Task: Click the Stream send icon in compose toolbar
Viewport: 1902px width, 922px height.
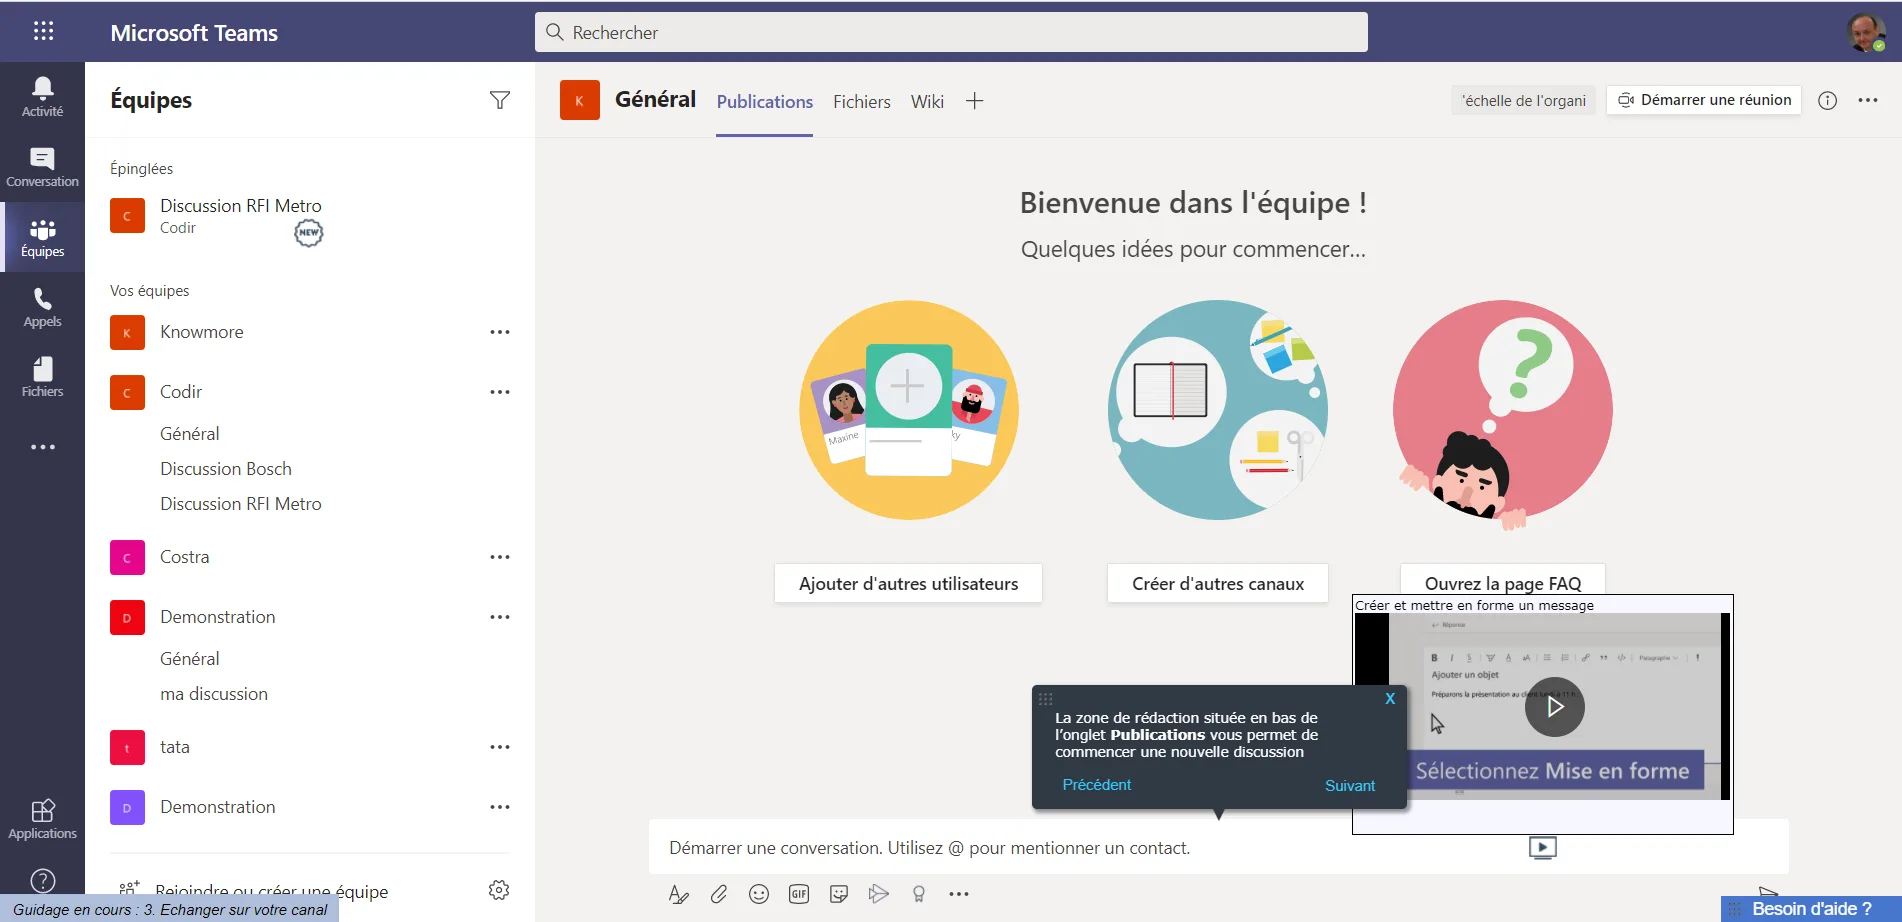Action: click(879, 894)
